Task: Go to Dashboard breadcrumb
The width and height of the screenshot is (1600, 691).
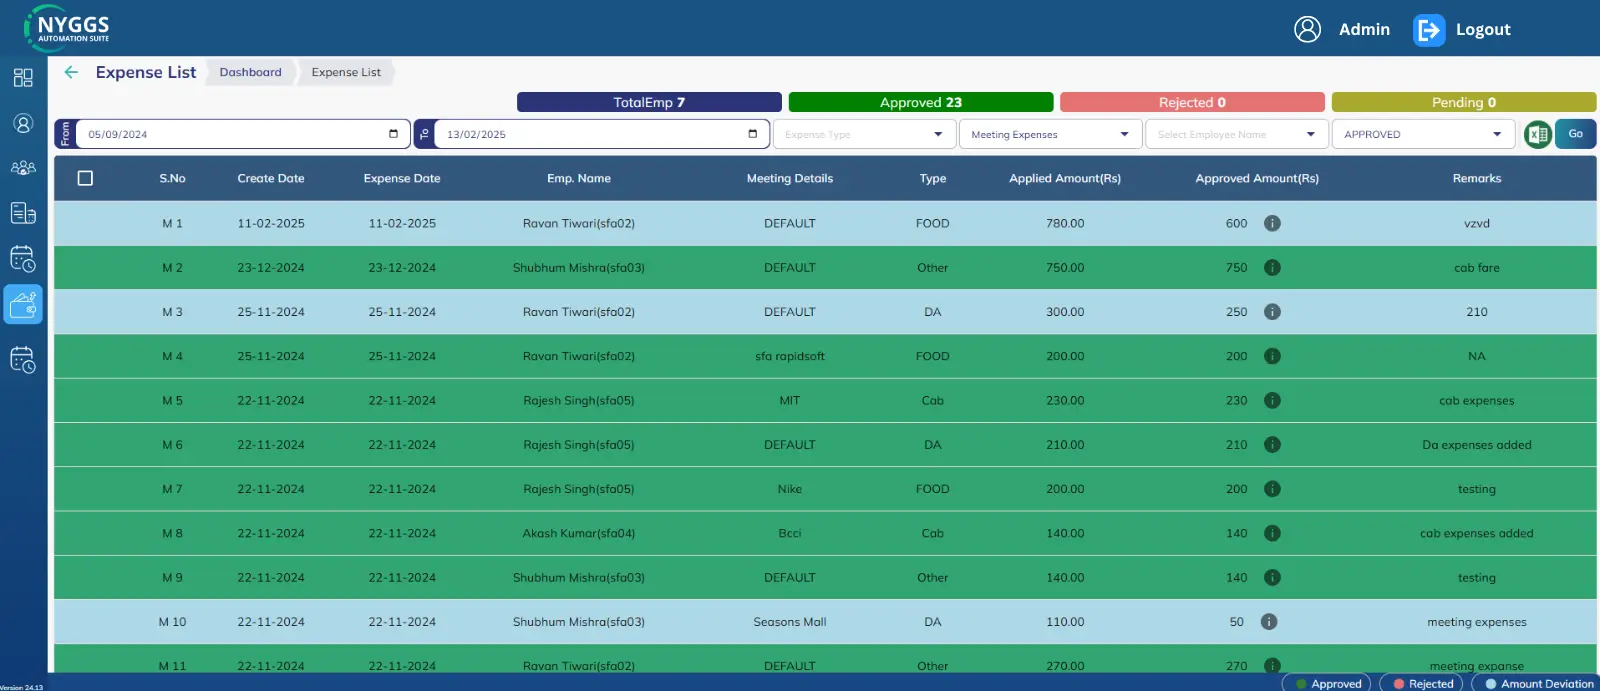Action: pos(250,72)
